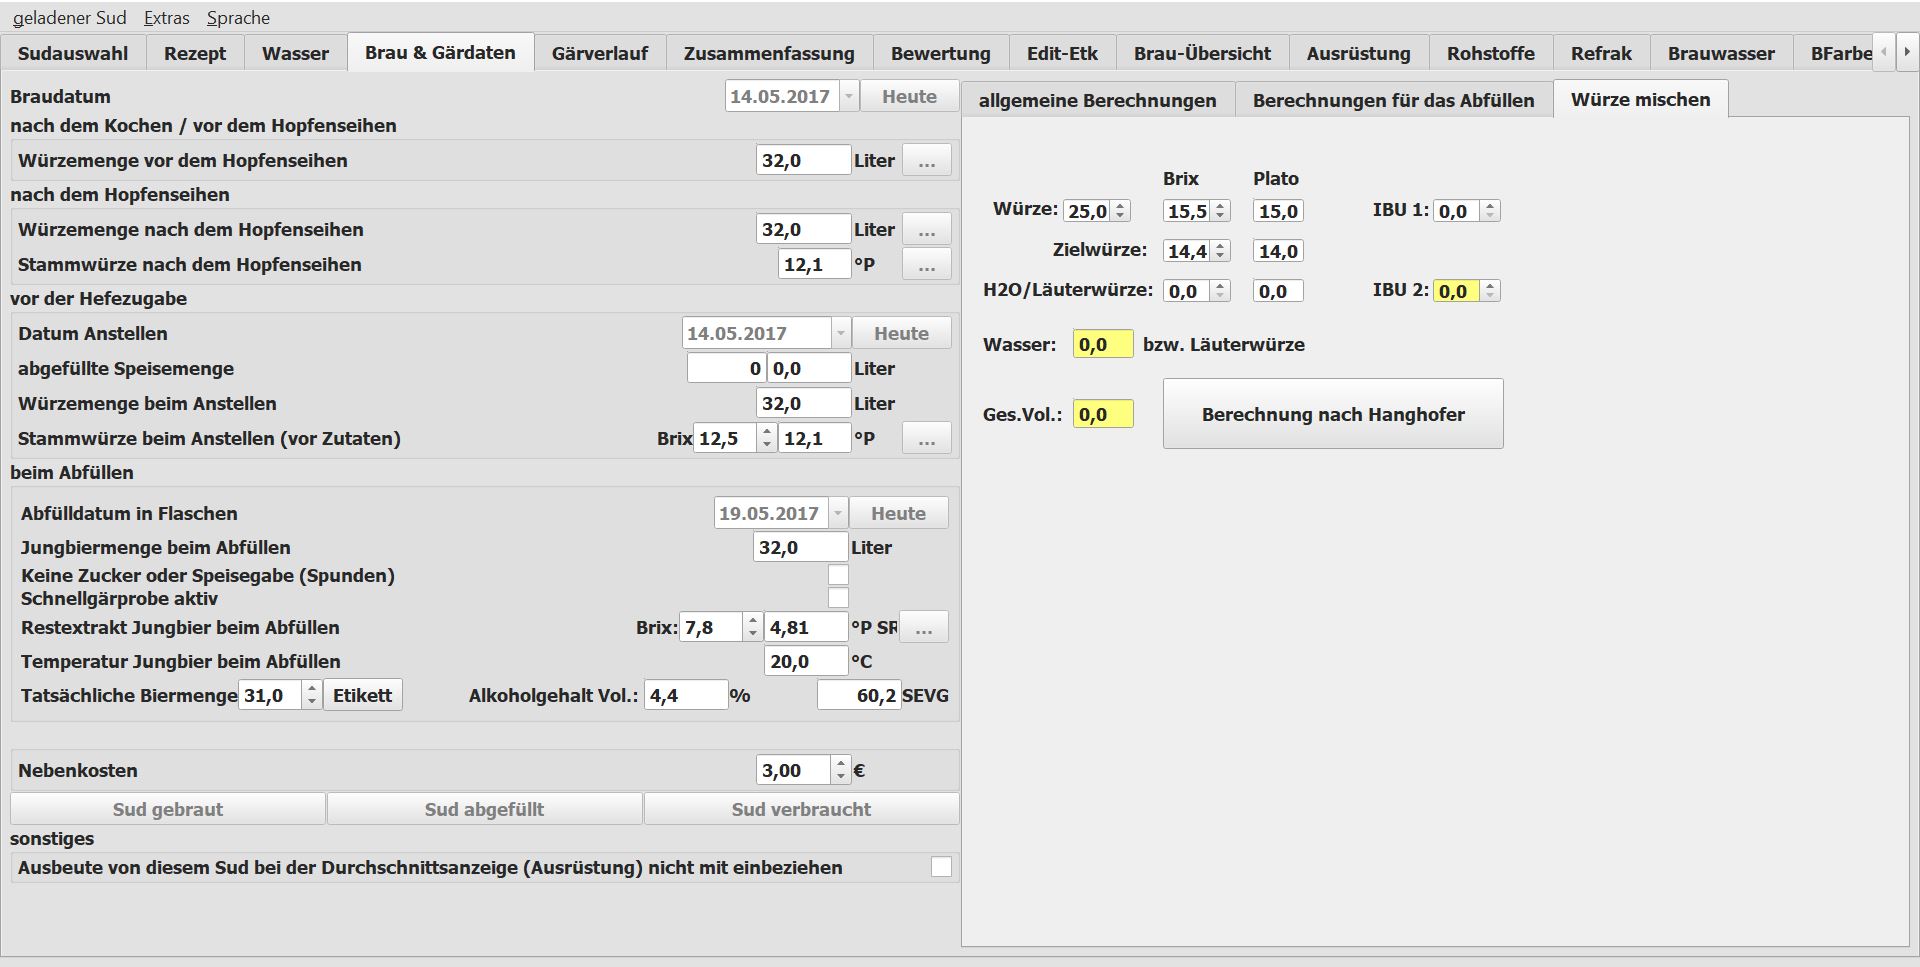
Task: Open ellipsis button for Würzemenge vor dem Hopfenseihen
Action: click(926, 161)
